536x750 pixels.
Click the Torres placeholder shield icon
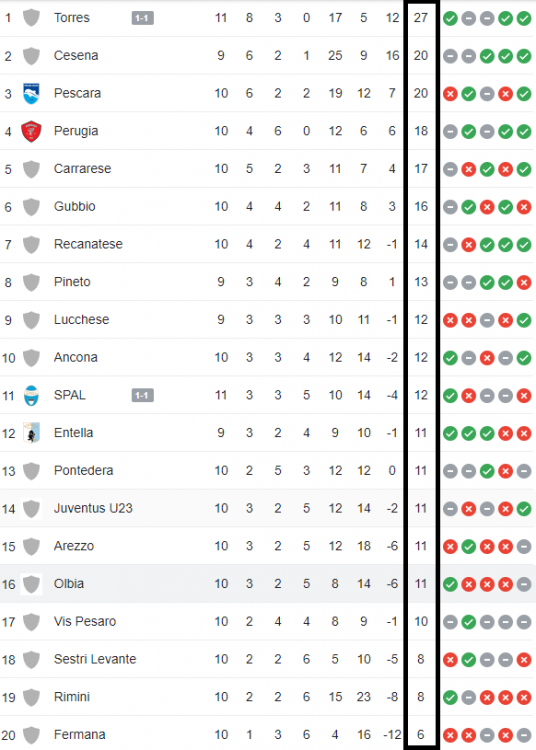tap(31, 18)
